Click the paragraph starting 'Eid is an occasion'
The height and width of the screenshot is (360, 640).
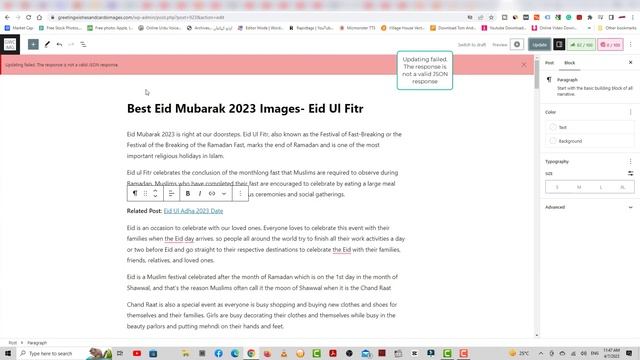(x=266, y=244)
